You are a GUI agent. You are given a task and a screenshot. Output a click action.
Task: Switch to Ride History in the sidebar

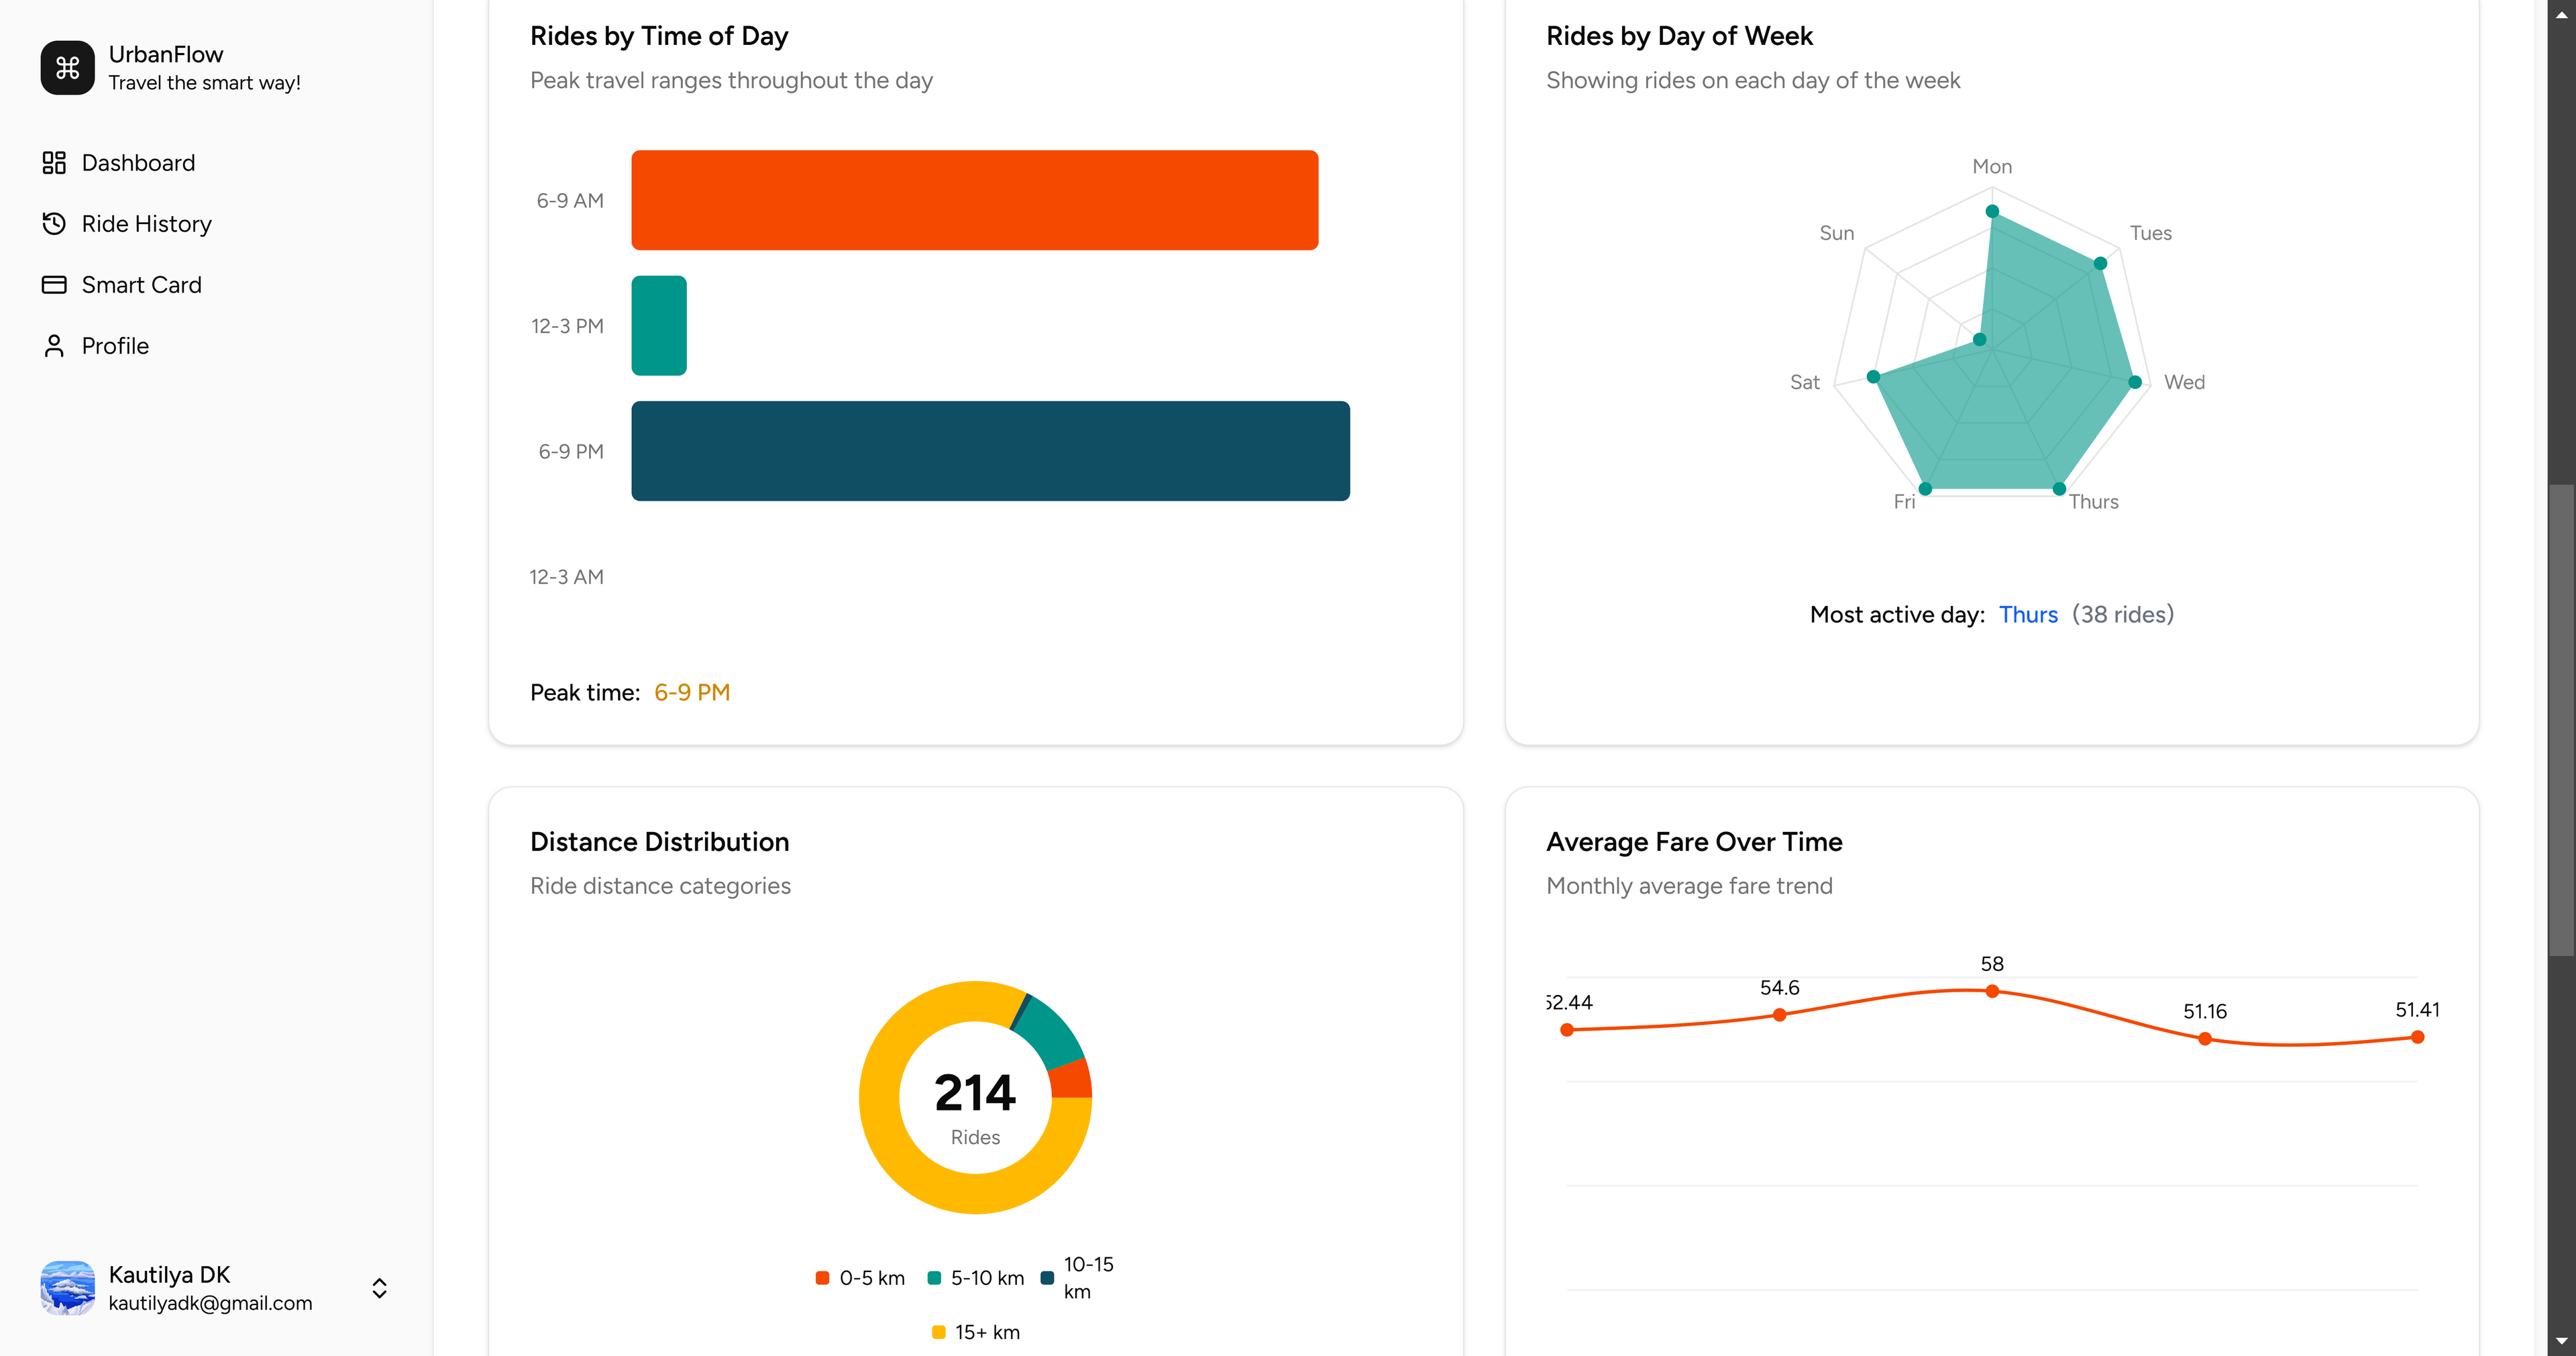click(146, 223)
